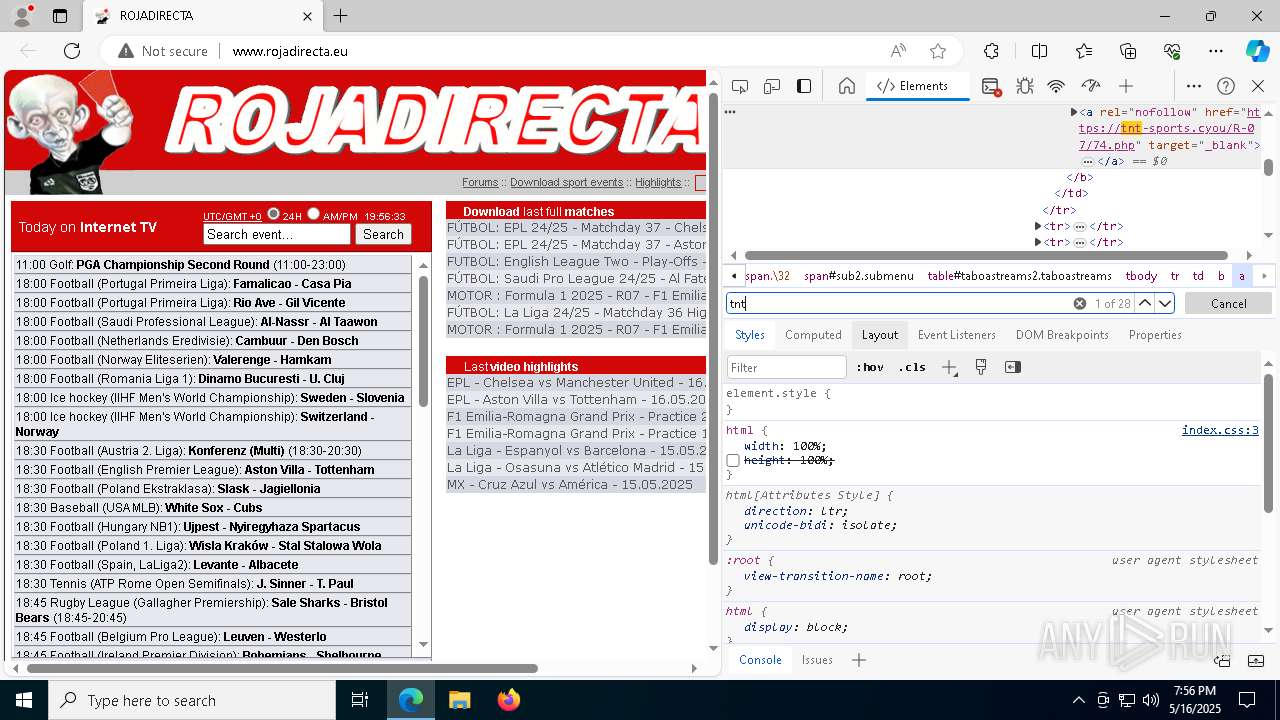Open the tab actions menu icon
The width and height of the screenshot is (1280, 720).
(60, 16)
